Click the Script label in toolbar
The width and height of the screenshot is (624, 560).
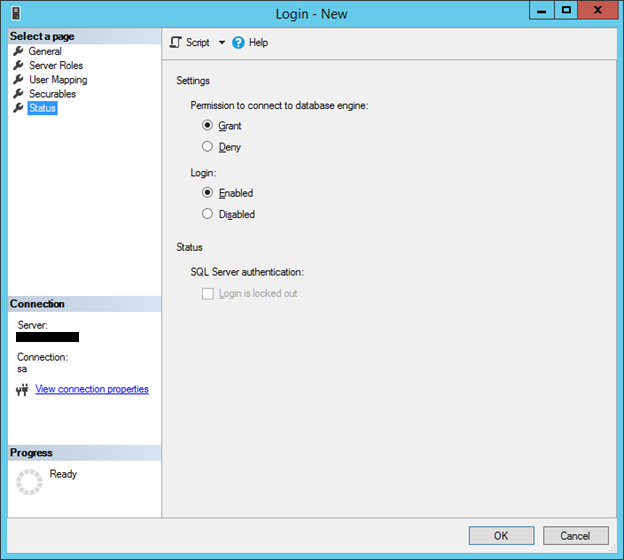coord(197,43)
